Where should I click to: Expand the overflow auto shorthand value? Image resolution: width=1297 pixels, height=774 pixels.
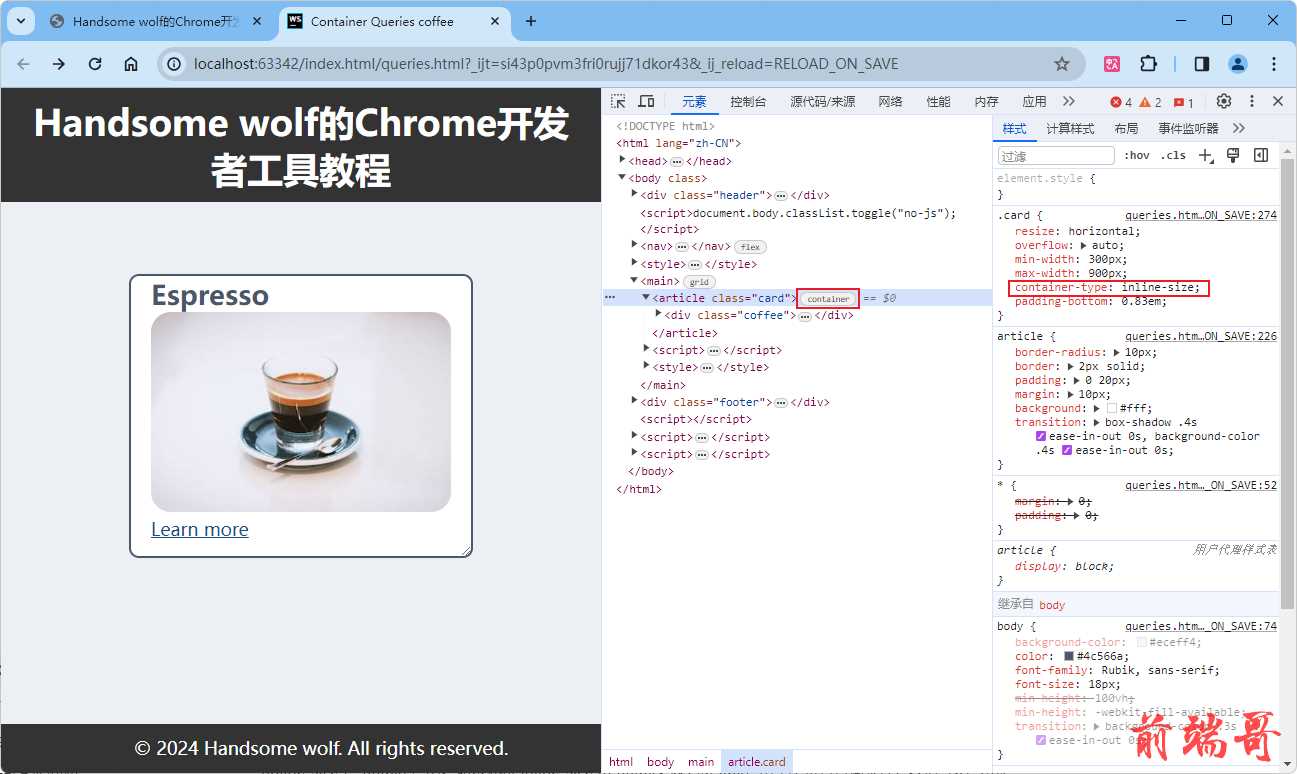click(x=1084, y=245)
